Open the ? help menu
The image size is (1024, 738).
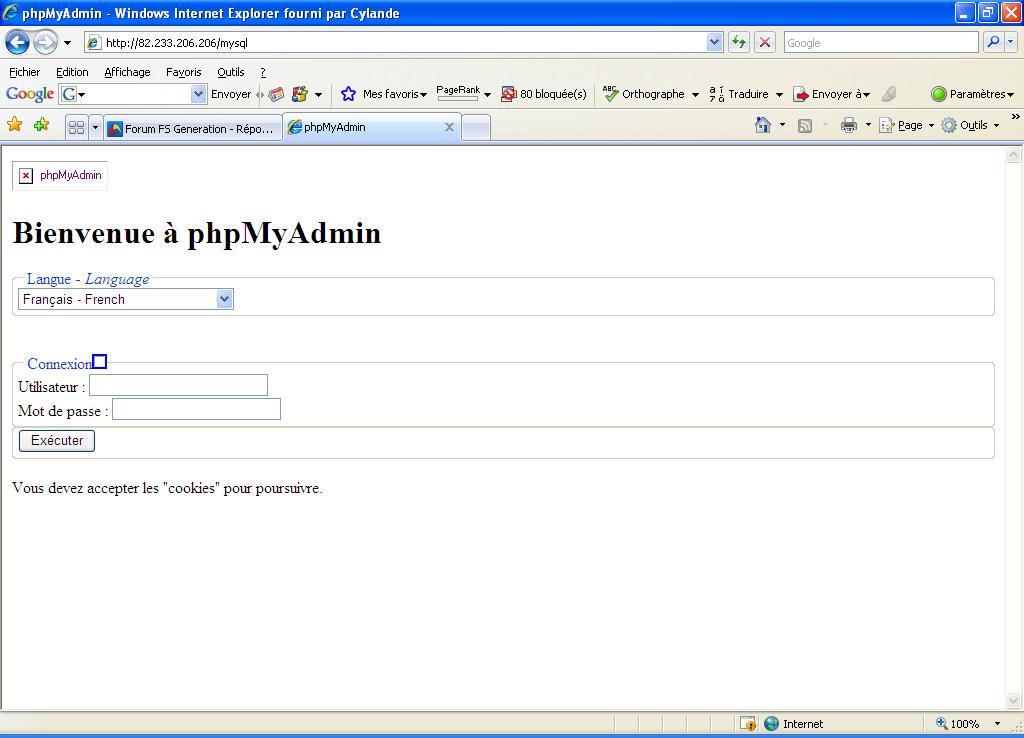tap(263, 72)
